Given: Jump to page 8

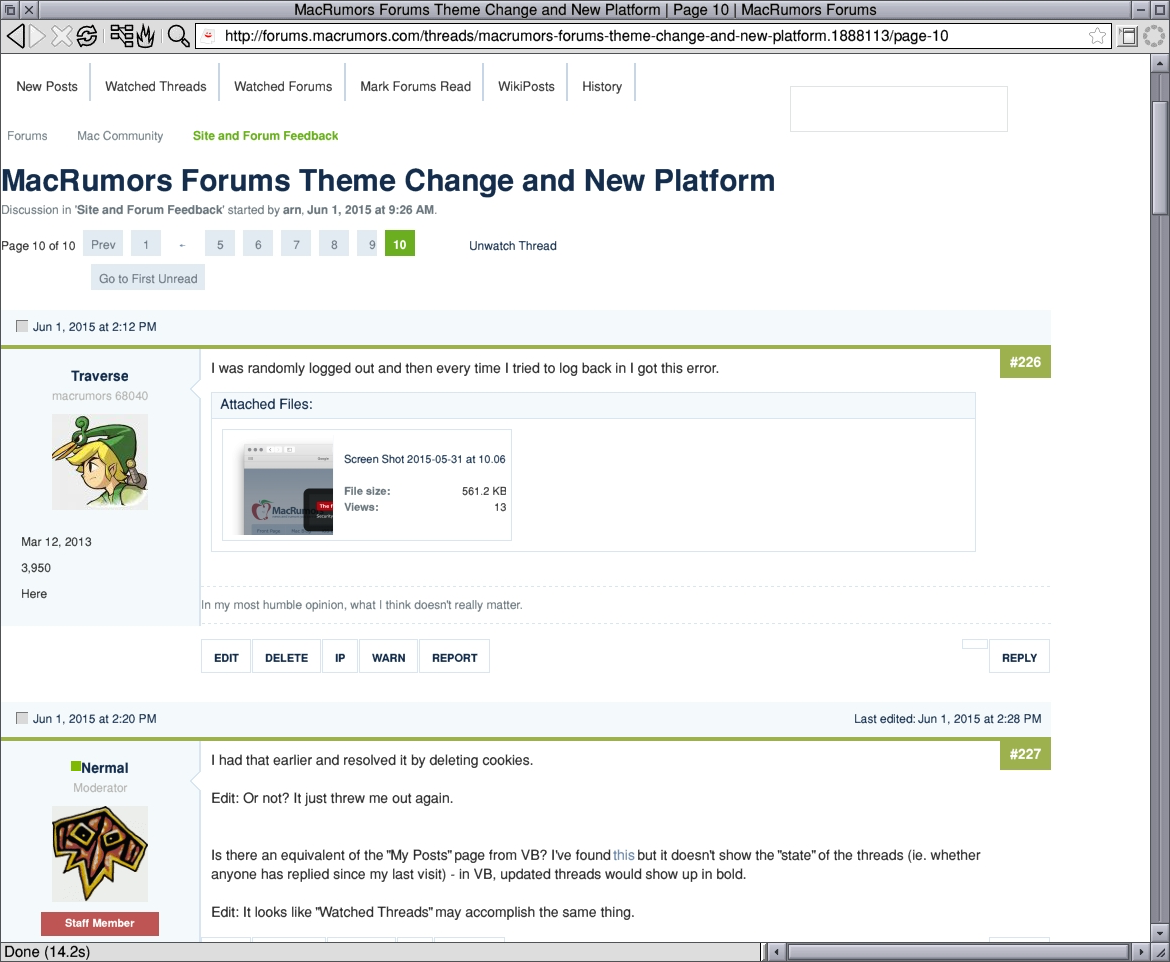Looking at the screenshot, I should (334, 244).
